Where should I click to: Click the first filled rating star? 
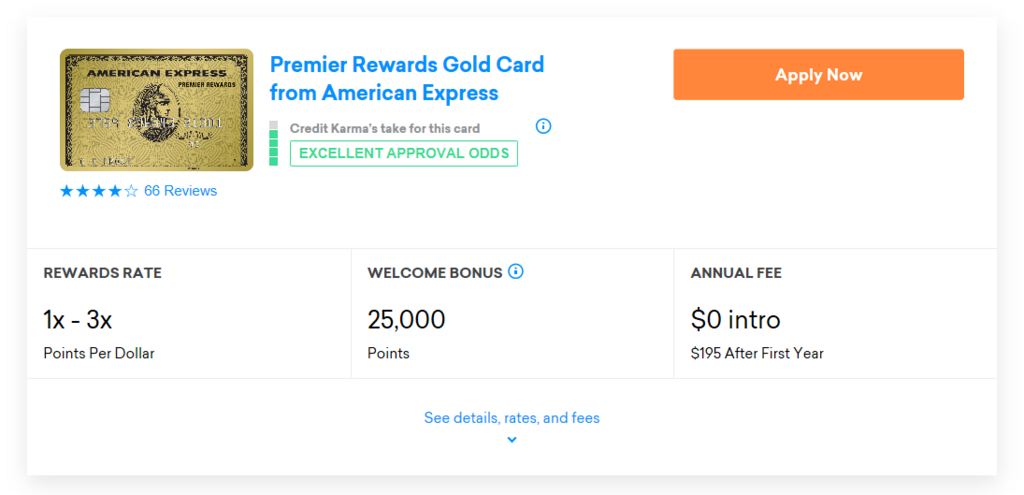[67, 191]
